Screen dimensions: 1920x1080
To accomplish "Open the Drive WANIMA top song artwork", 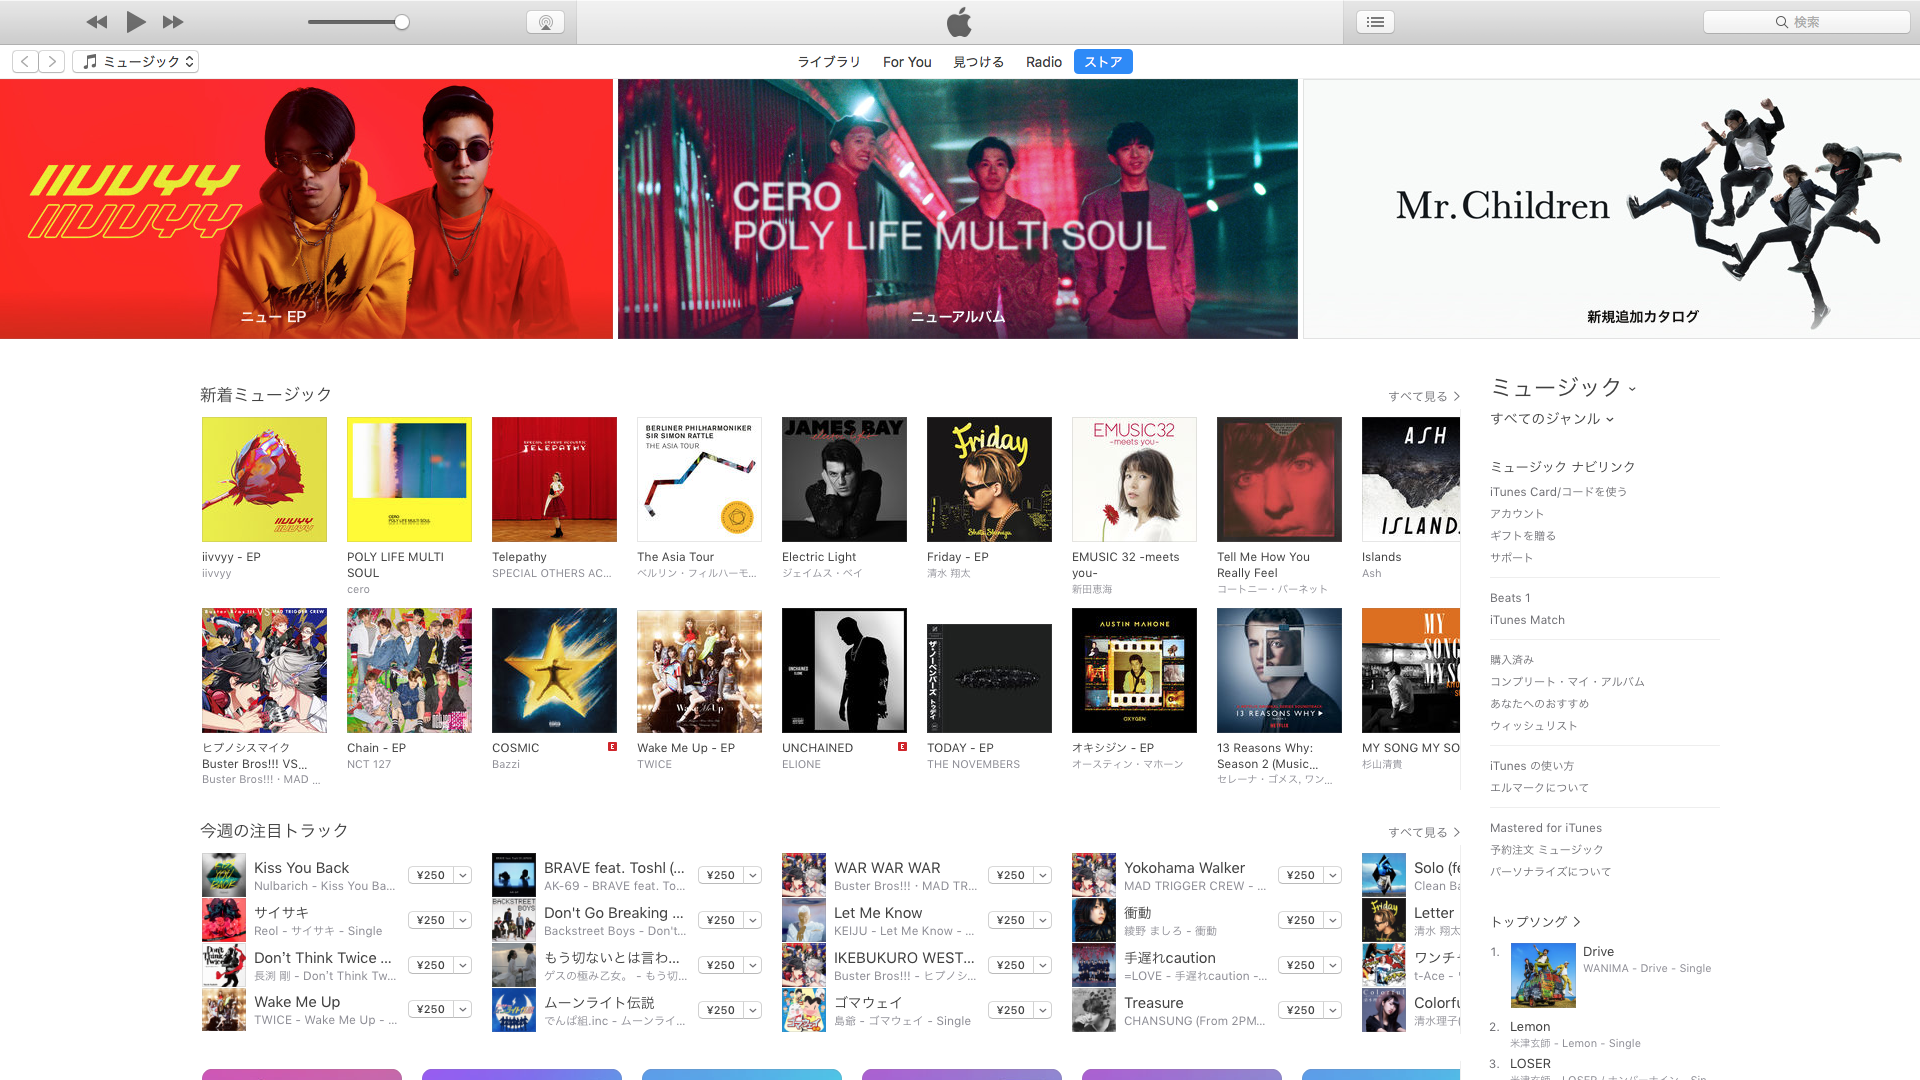I will point(1543,975).
